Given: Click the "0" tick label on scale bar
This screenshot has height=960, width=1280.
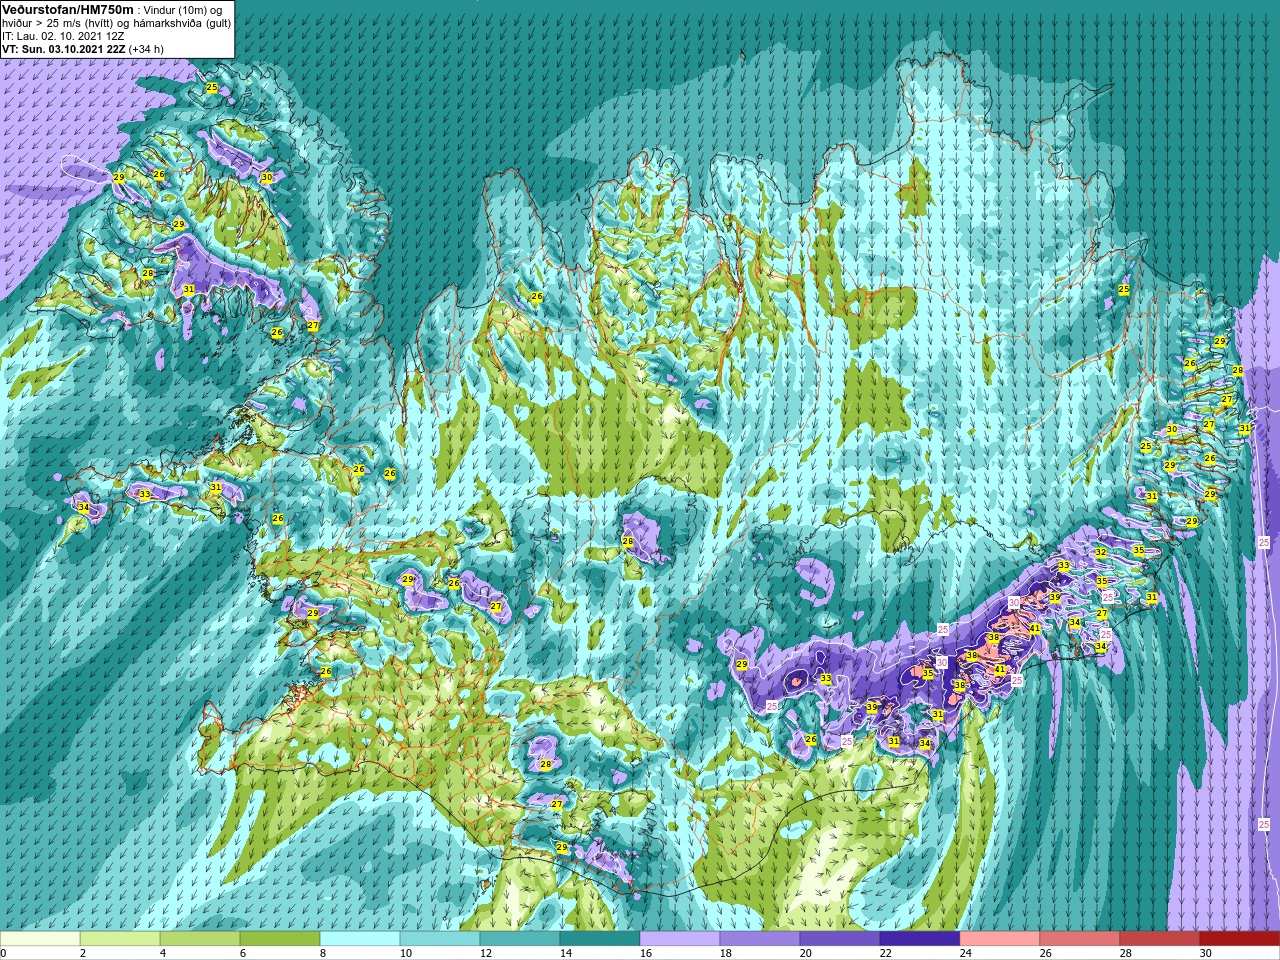Looking at the screenshot, I should [4, 953].
